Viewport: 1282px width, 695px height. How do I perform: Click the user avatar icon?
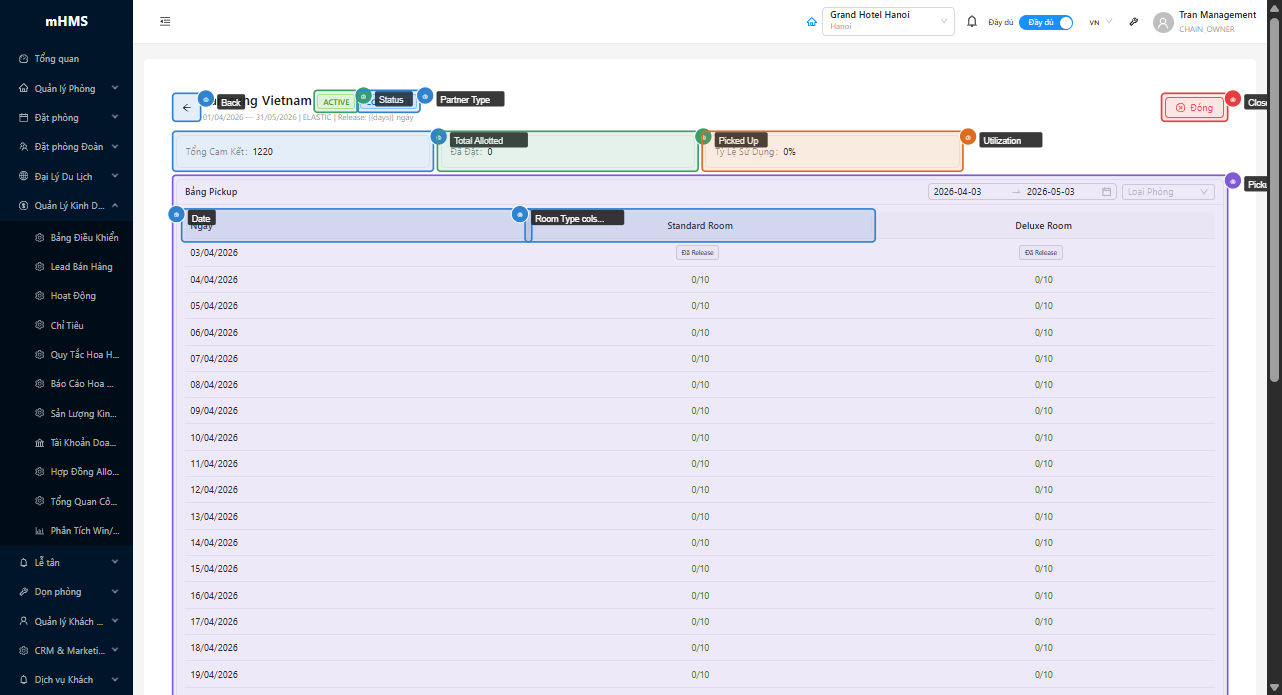point(1162,22)
